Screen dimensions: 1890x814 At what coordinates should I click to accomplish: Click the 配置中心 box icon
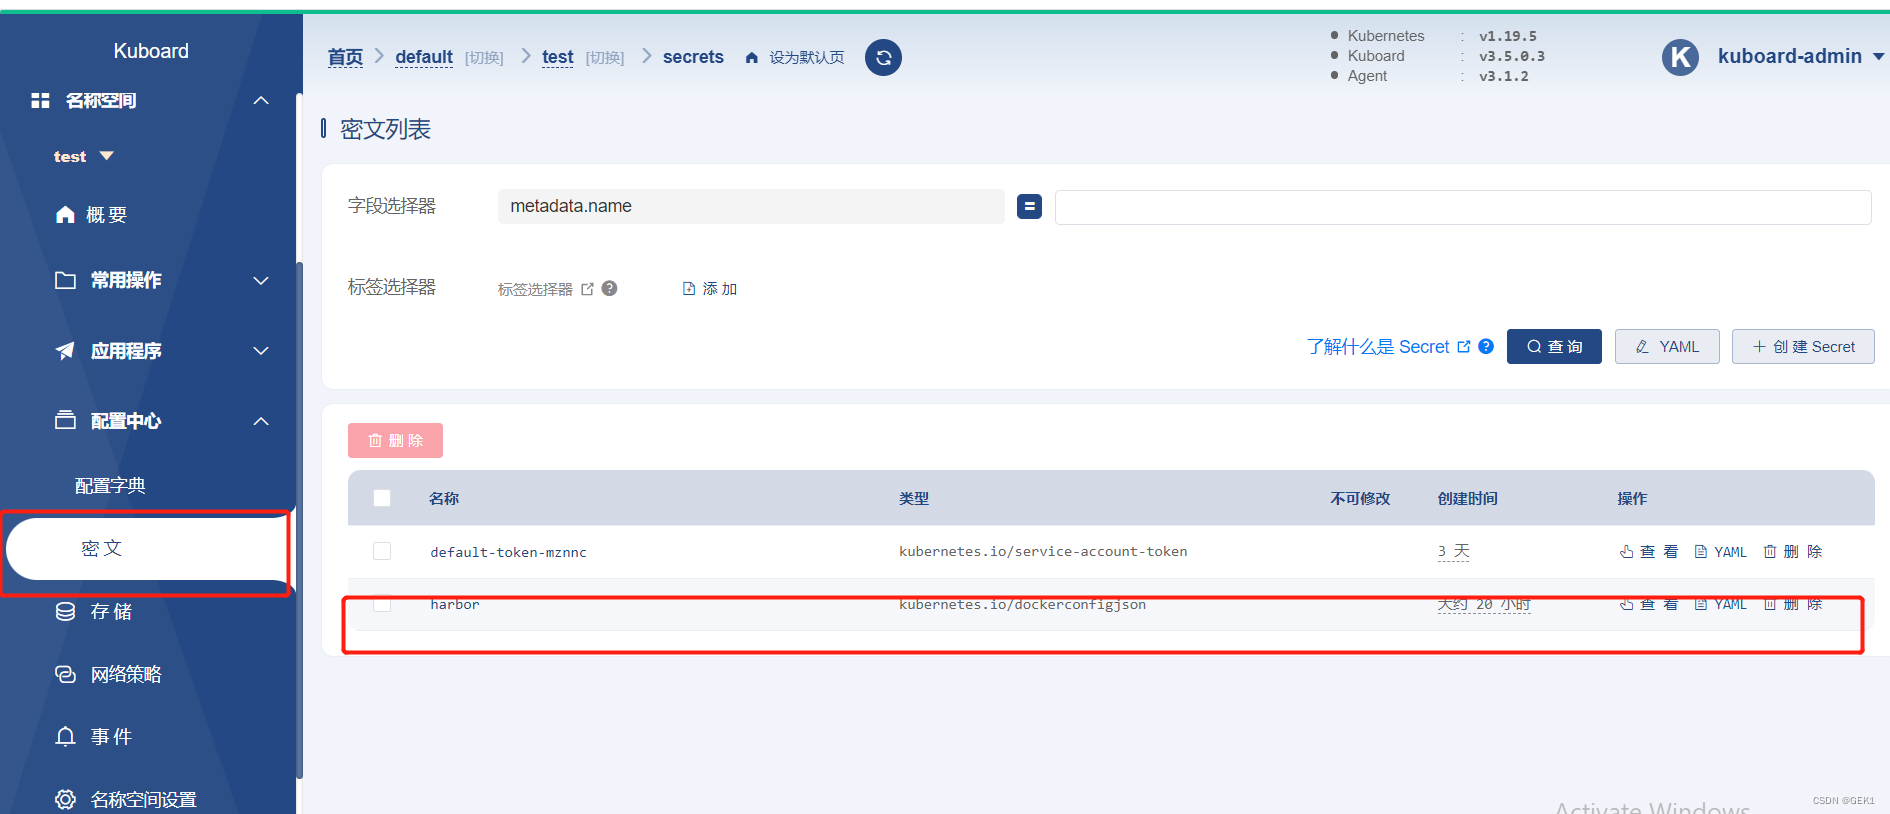[65, 420]
